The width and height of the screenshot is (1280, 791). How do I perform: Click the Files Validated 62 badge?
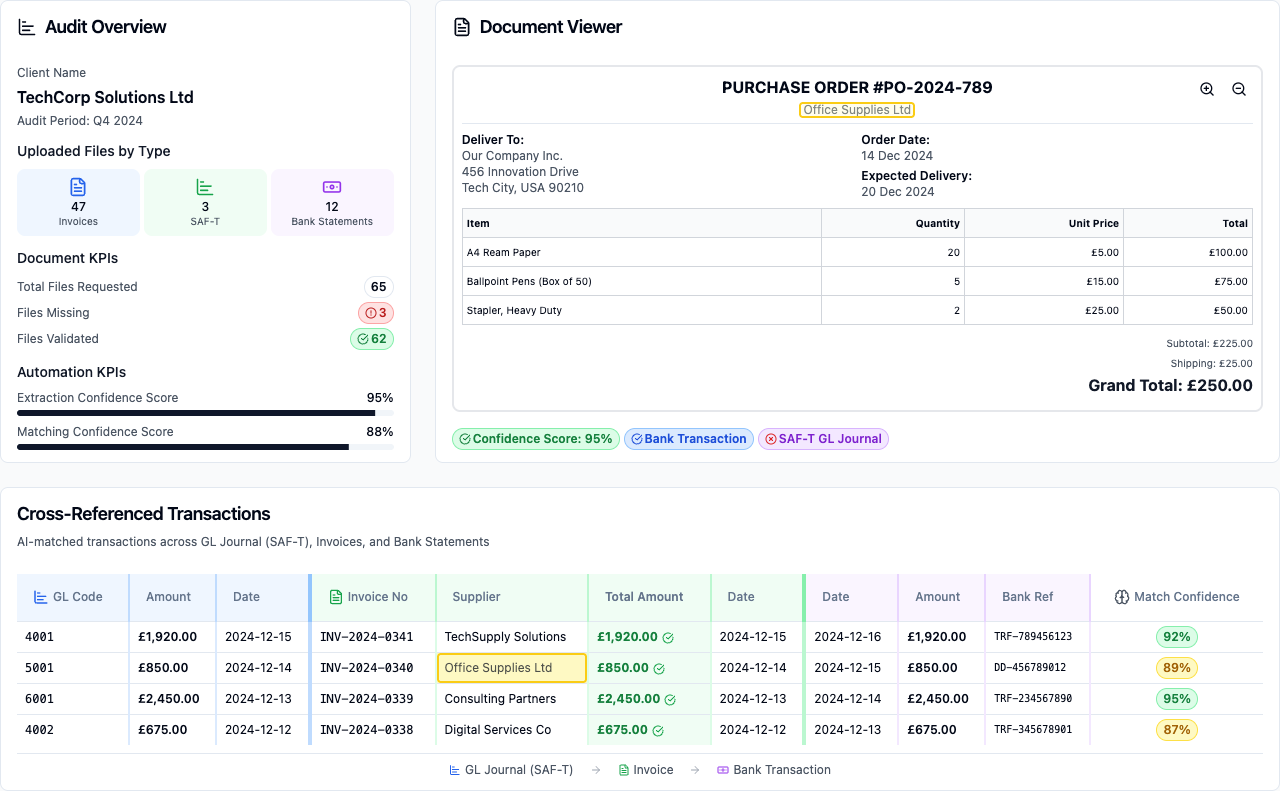click(371, 339)
